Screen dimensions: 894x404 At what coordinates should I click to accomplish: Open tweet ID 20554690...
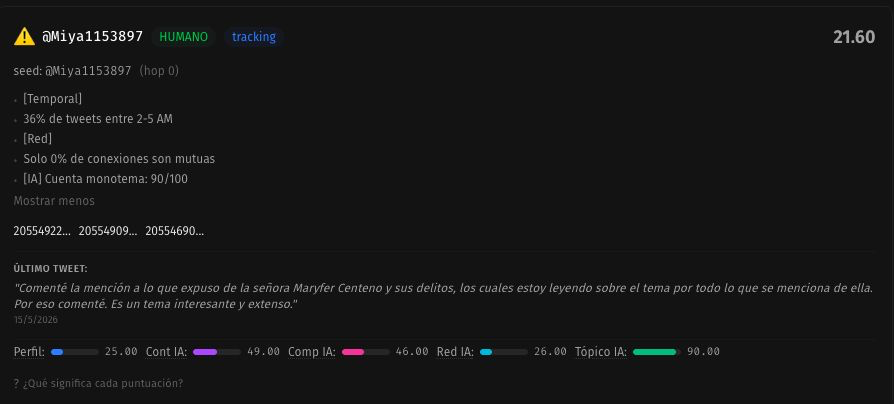pyautogui.click(x=174, y=231)
